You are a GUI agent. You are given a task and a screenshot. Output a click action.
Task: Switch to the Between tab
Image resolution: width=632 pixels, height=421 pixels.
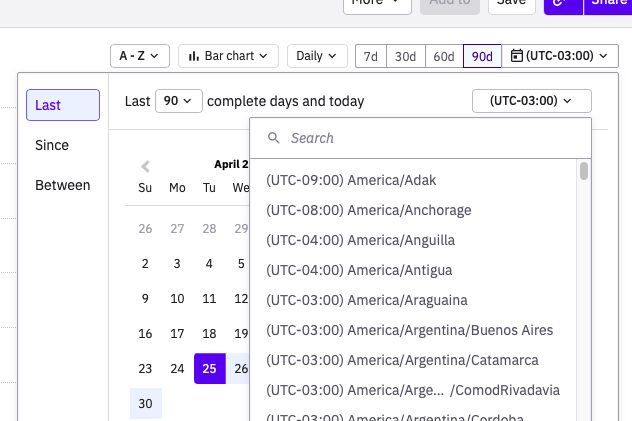pyautogui.click(x=62, y=185)
